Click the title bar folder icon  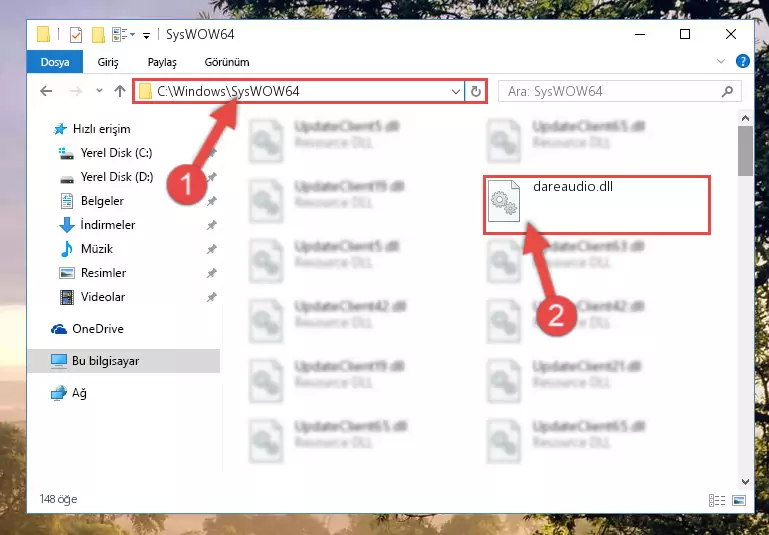point(43,34)
